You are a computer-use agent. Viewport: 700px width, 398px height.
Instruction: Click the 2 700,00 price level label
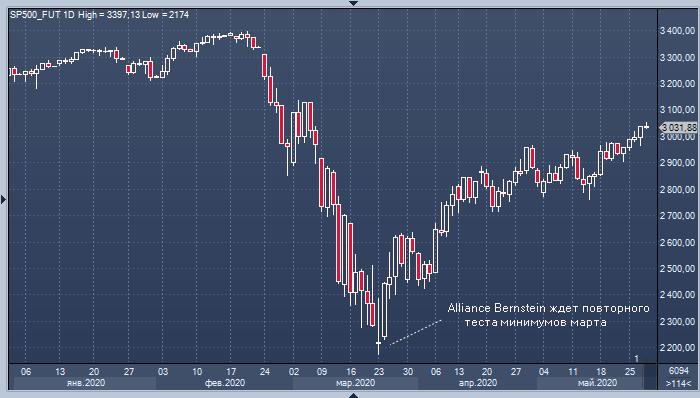click(678, 216)
